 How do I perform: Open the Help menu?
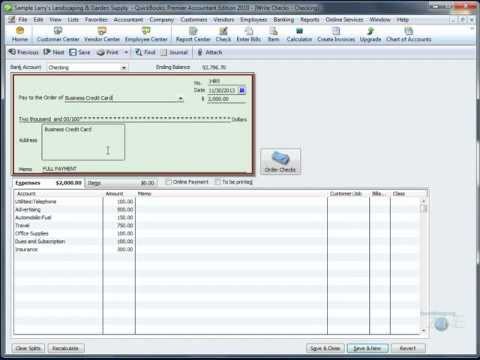point(403,20)
